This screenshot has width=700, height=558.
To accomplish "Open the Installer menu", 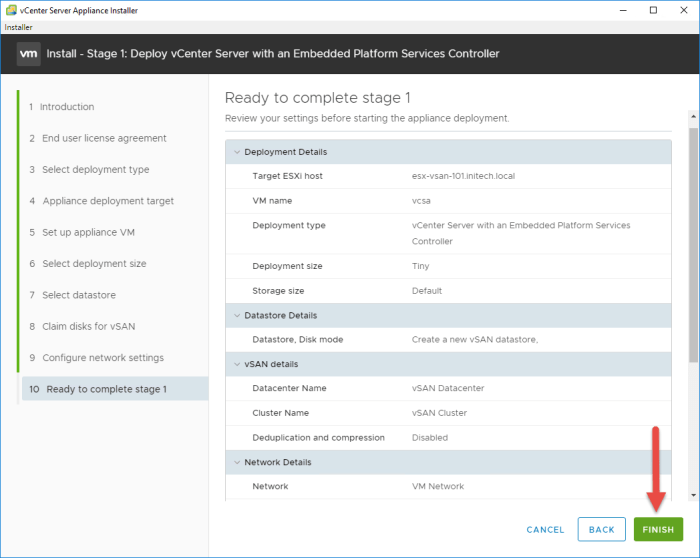I will click(19, 27).
